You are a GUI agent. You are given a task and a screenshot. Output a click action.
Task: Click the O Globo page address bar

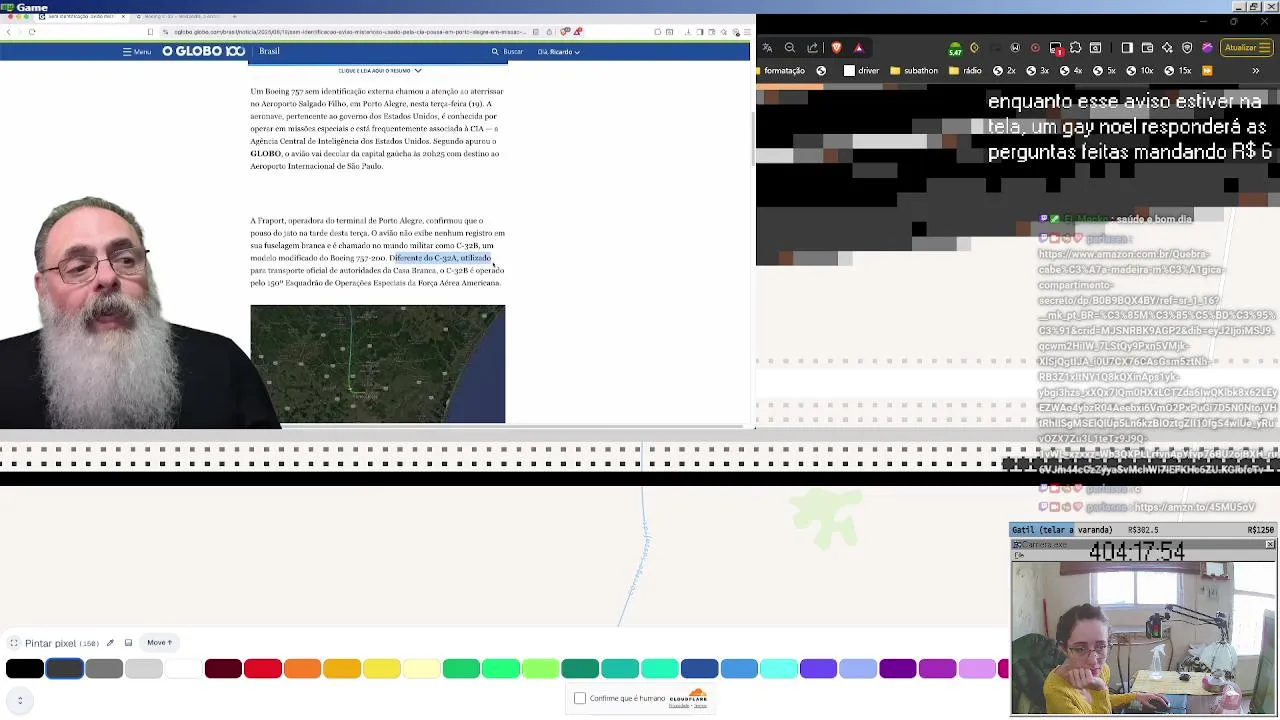350,32
